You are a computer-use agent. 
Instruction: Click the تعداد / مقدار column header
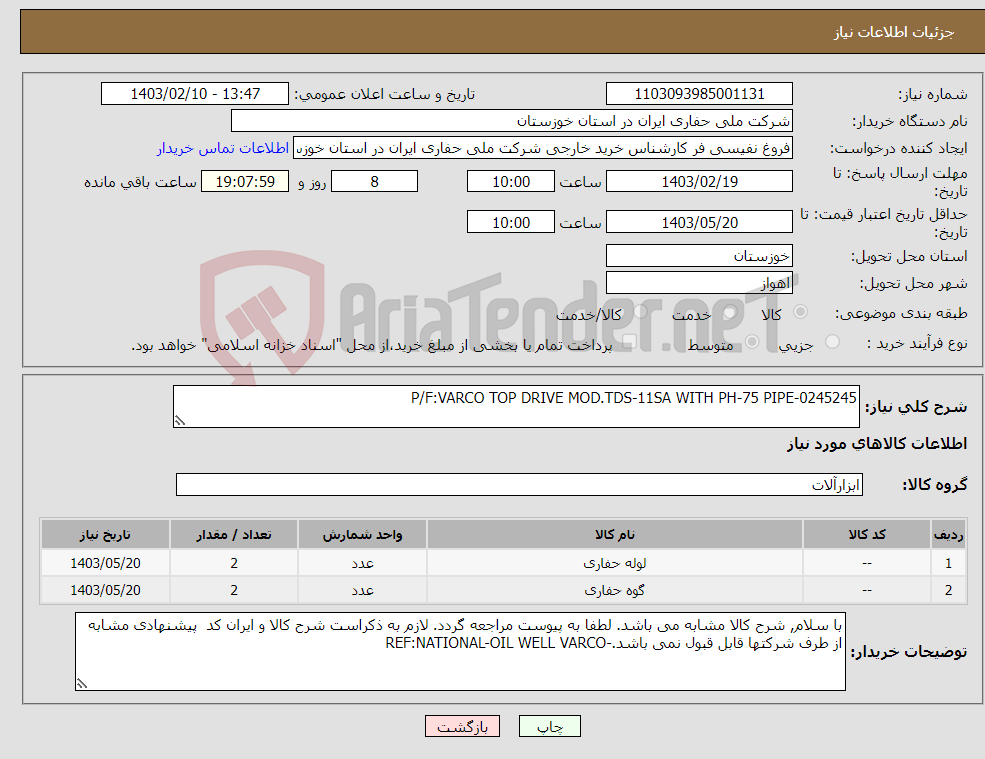pos(234,534)
